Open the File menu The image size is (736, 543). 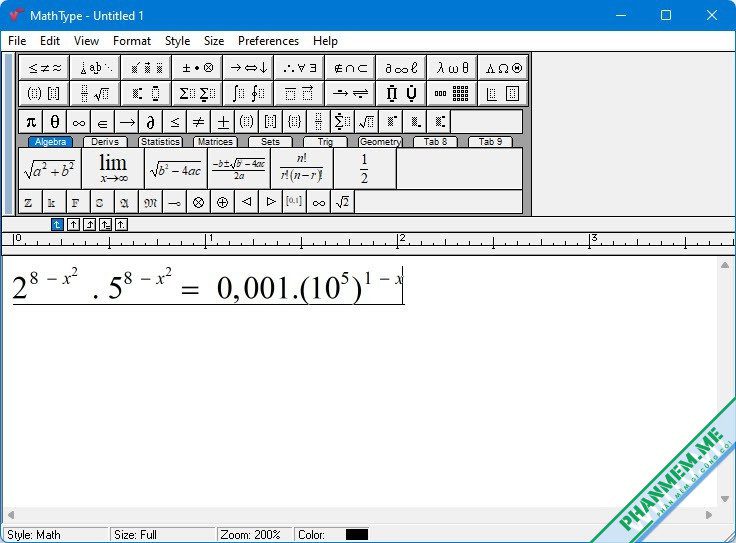[17, 41]
